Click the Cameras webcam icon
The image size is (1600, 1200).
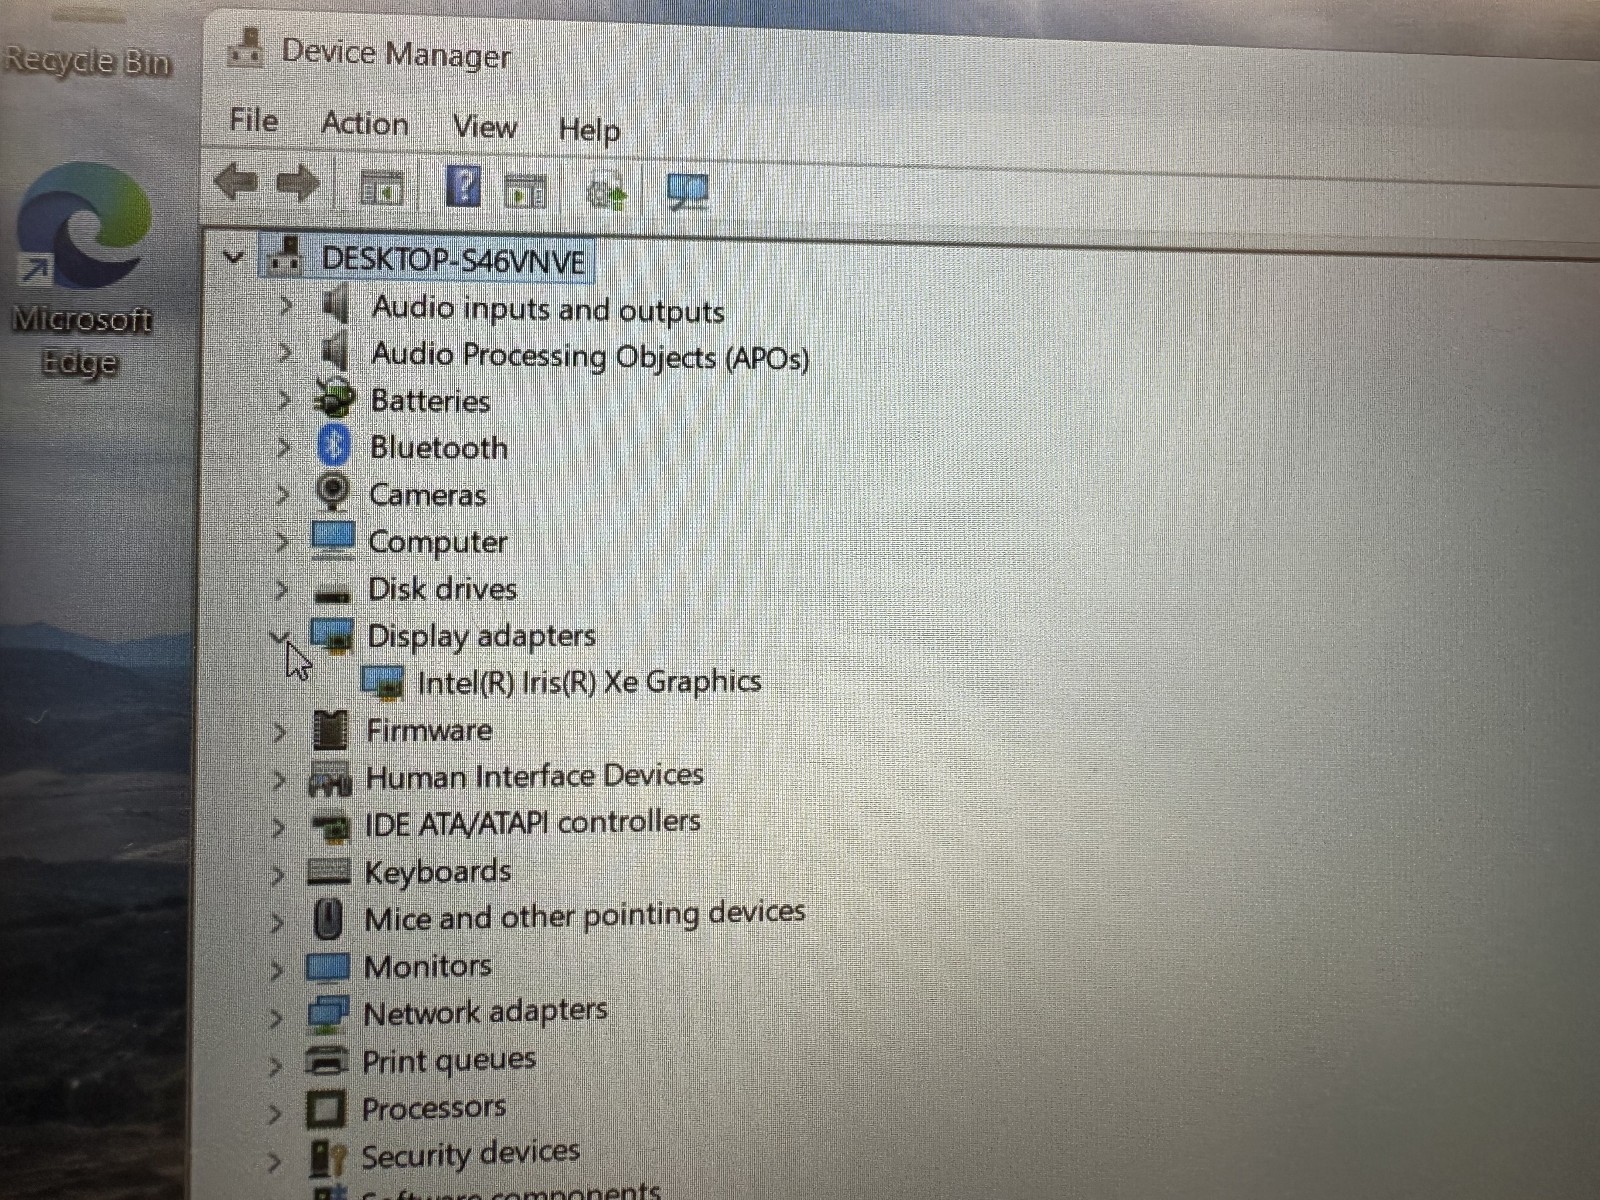click(332, 492)
